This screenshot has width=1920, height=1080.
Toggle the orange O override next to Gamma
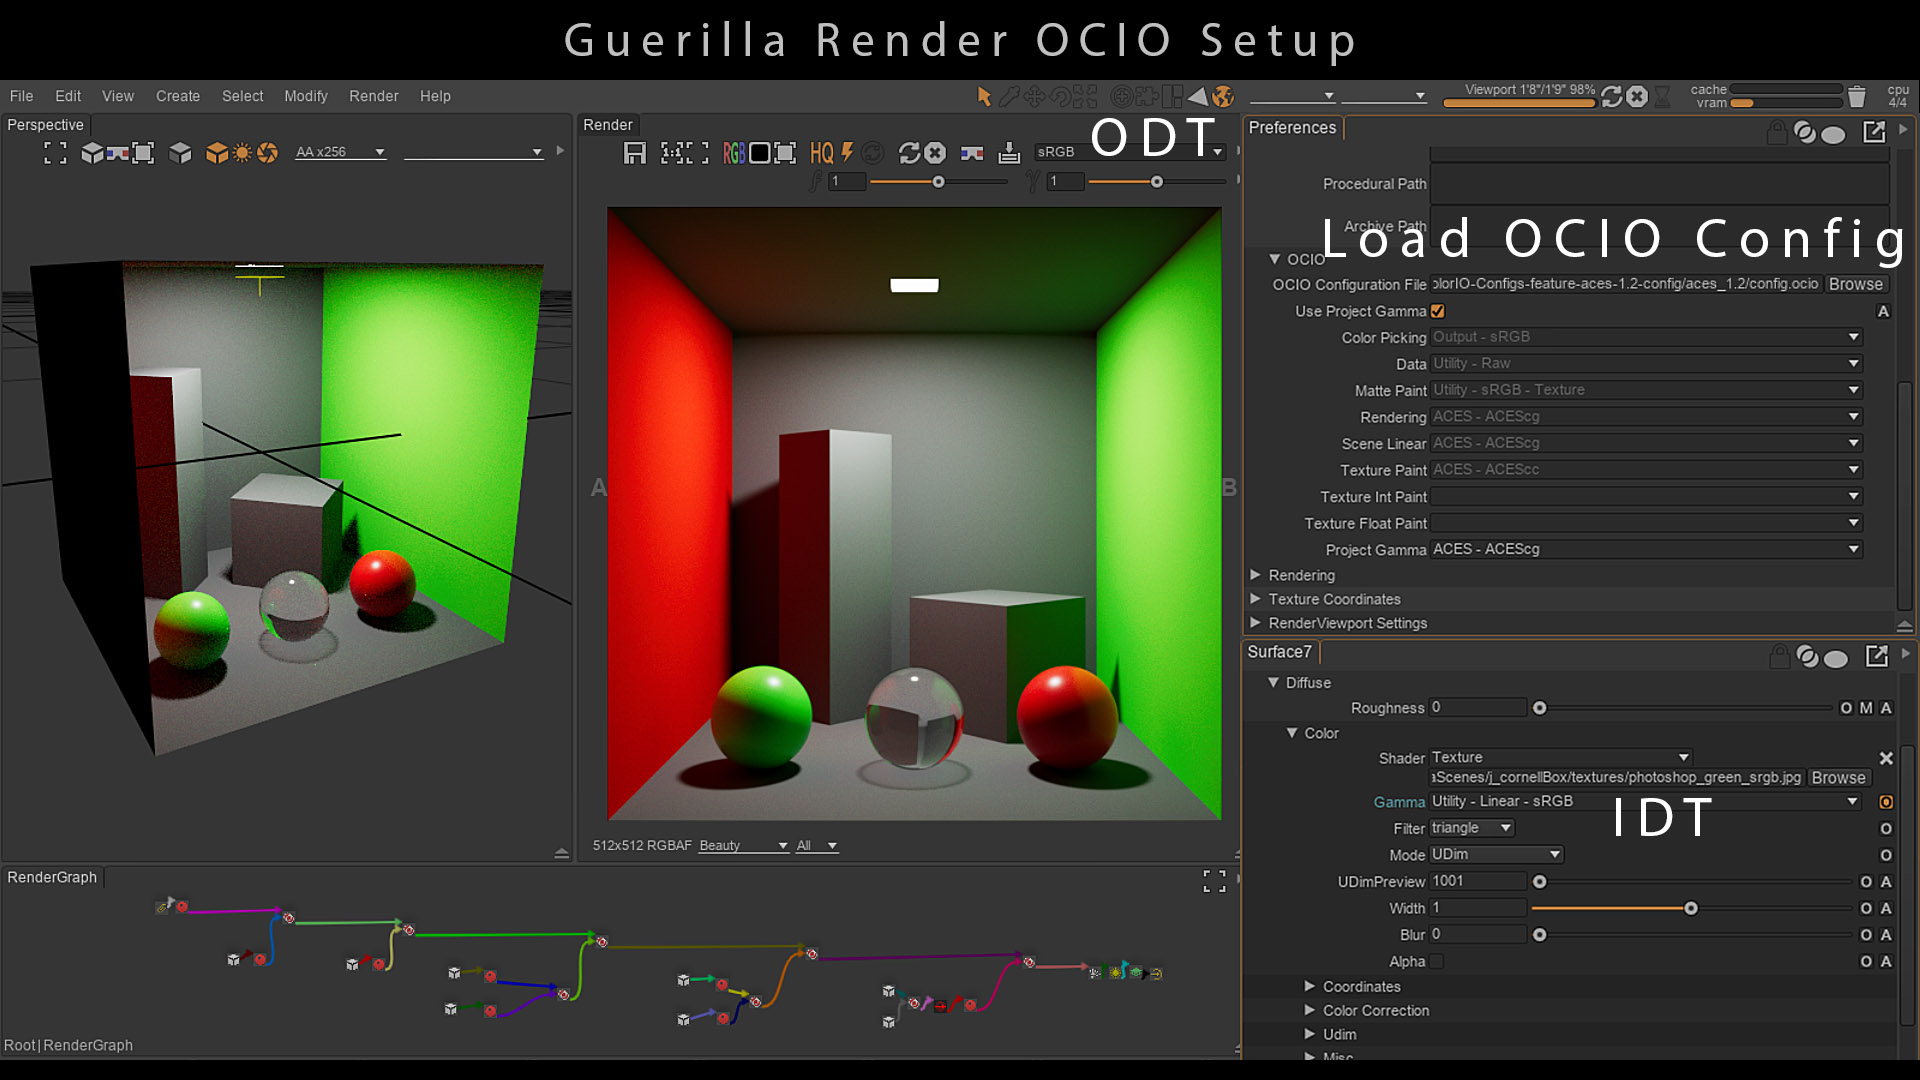pyautogui.click(x=1885, y=802)
